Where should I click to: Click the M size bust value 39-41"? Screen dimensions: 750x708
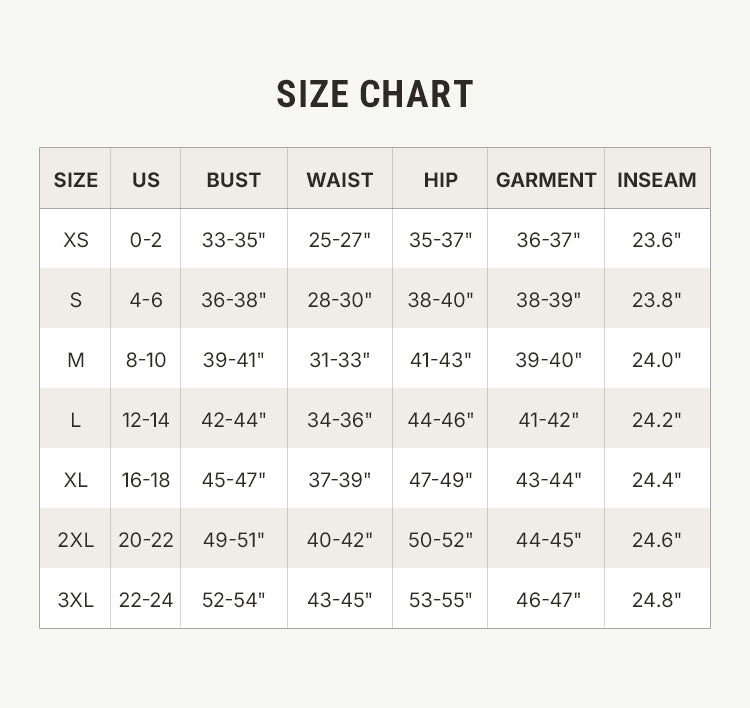[233, 360]
